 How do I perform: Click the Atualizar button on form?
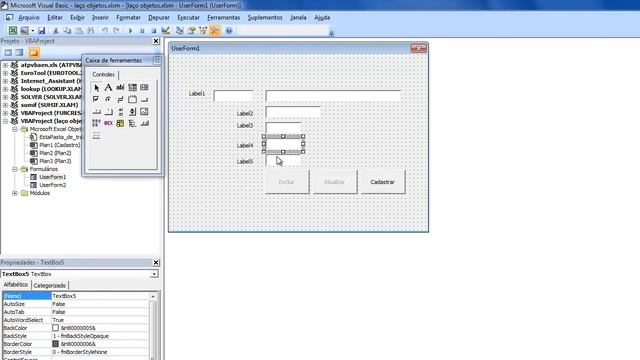(335, 182)
